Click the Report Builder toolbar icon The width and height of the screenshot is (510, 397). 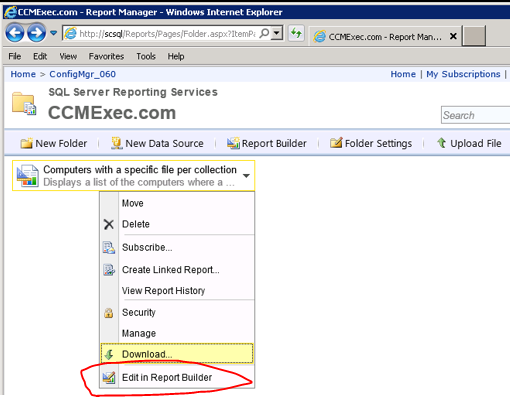[x=233, y=143]
